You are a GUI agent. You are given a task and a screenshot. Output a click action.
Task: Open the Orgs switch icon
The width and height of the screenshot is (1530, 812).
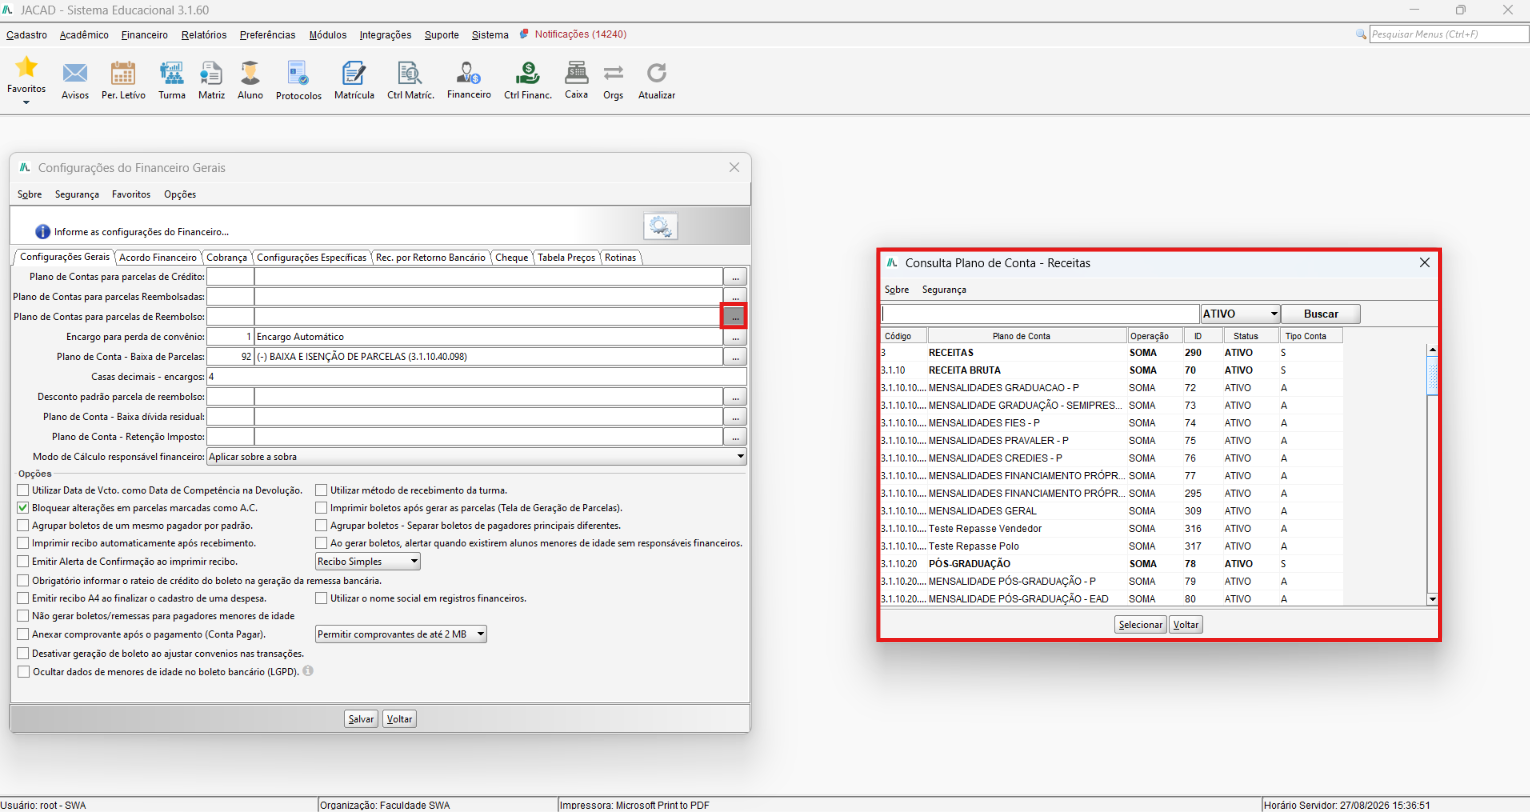[613, 73]
